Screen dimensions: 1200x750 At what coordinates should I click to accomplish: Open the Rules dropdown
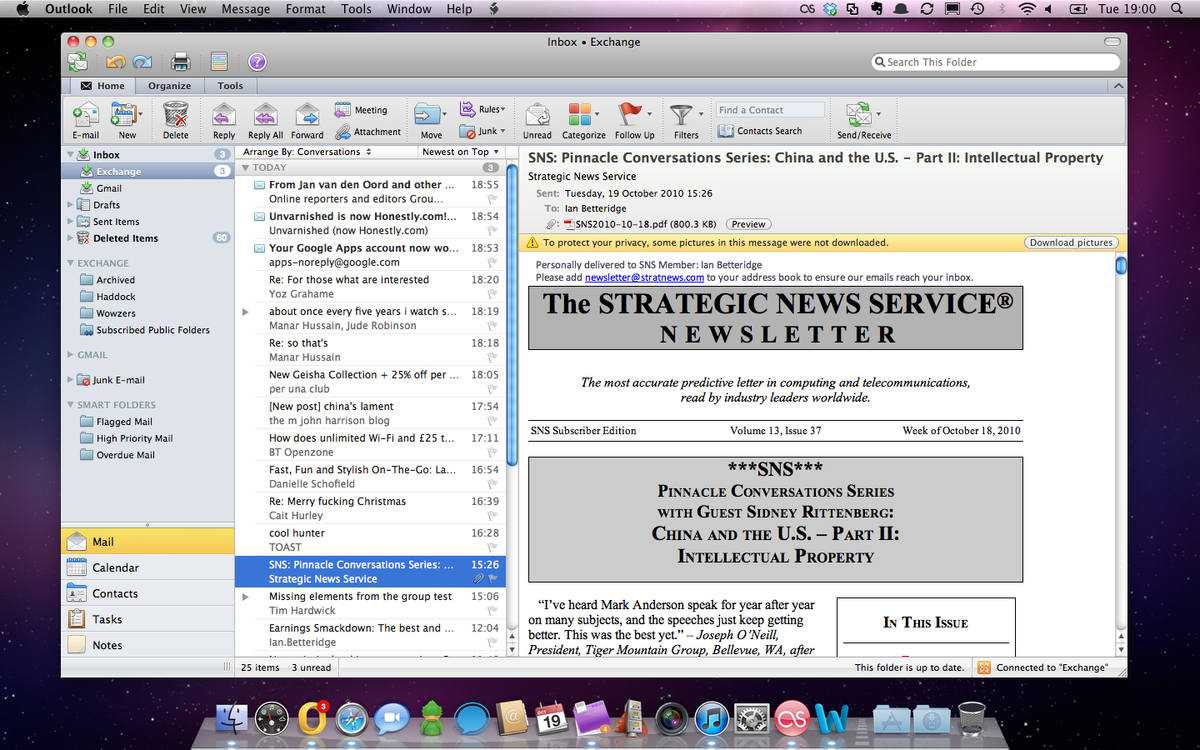[x=482, y=109]
